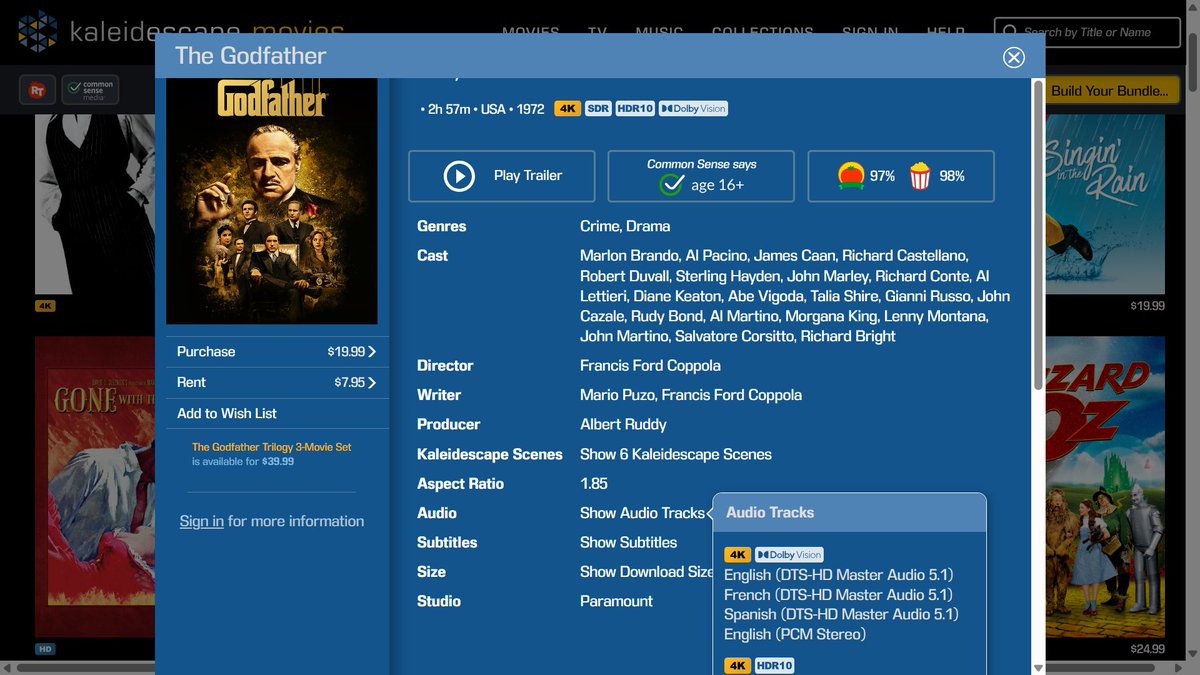Show 6 Kaleidescape Scenes

coord(676,454)
